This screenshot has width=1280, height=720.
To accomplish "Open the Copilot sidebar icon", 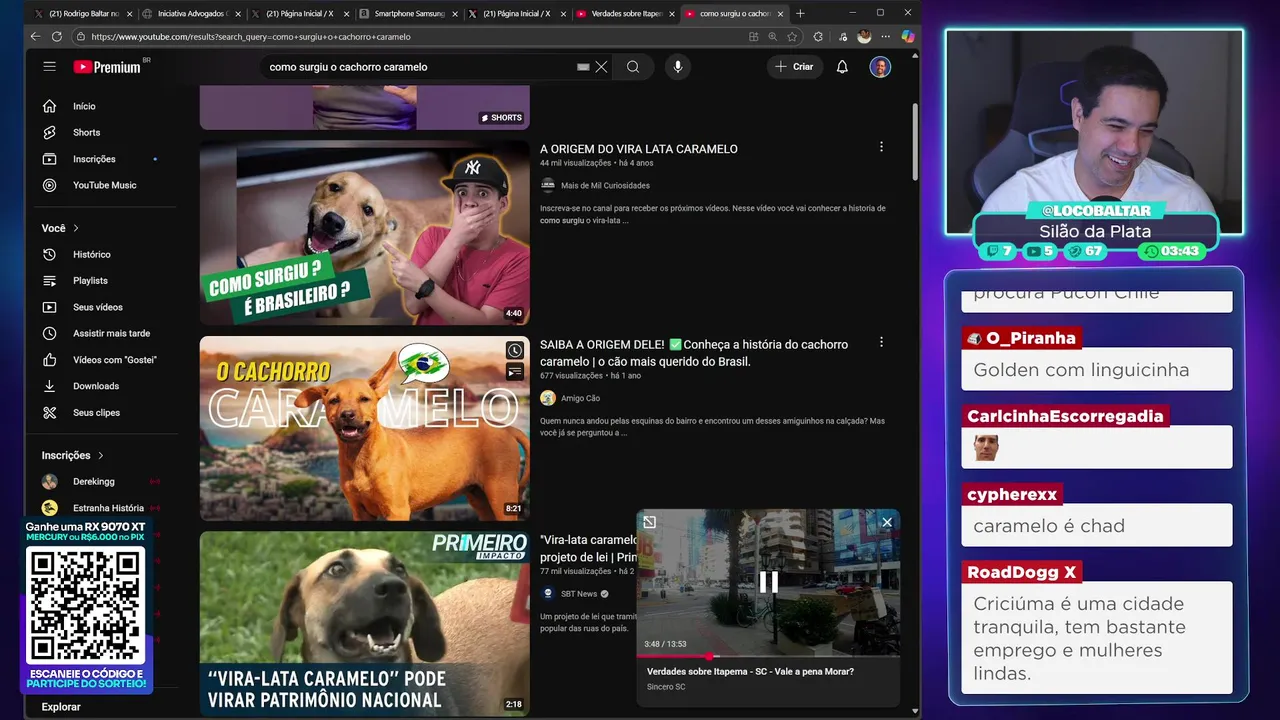I will pos(907,36).
